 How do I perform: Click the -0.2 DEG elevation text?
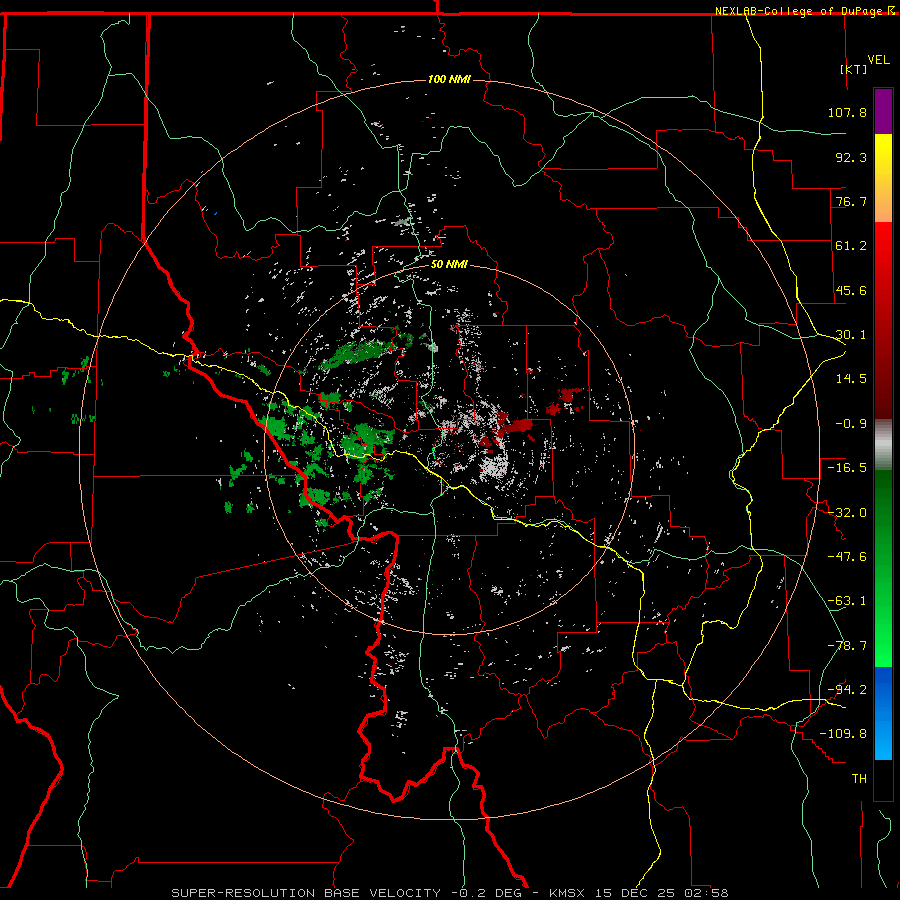tap(486, 893)
